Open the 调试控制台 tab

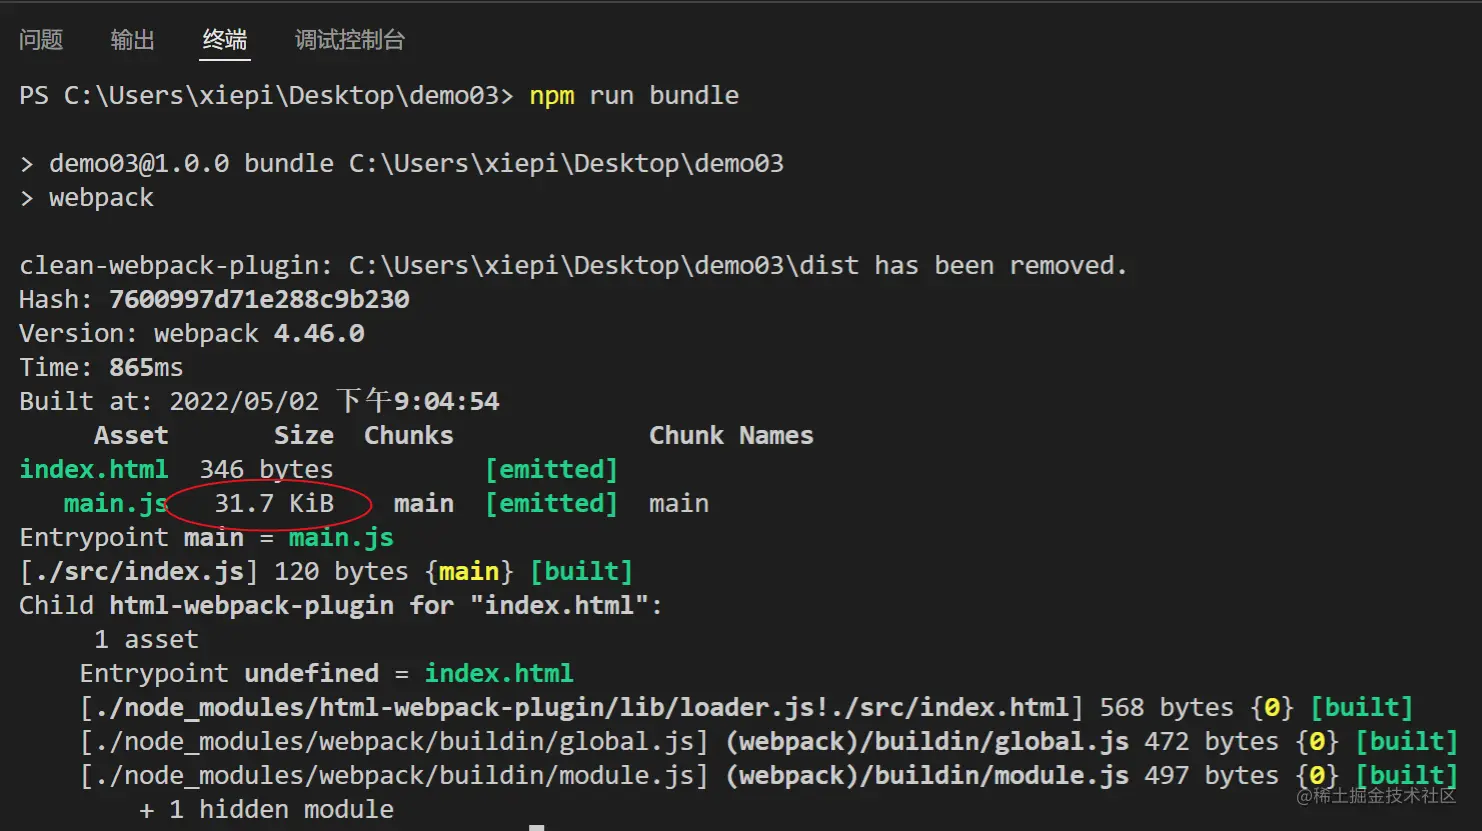pyautogui.click(x=350, y=40)
